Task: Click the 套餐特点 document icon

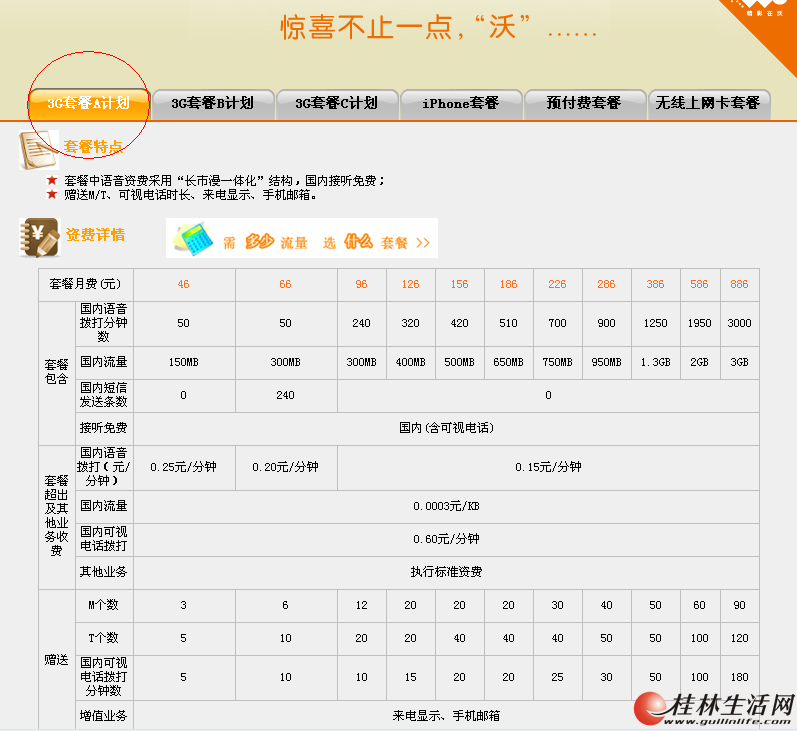Action: pyautogui.click(x=39, y=150)
